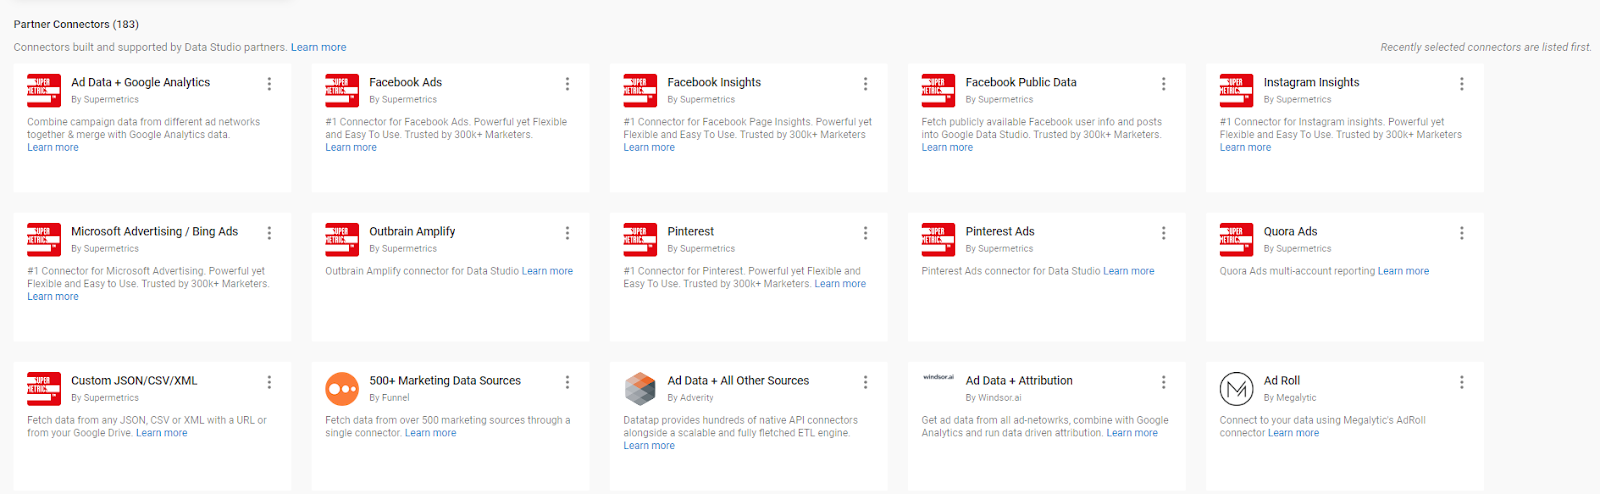Viewport: 1600px width, 494px height.
Task: Open three-dot menu on Quora Ads card
Action: coord(1461,233)
